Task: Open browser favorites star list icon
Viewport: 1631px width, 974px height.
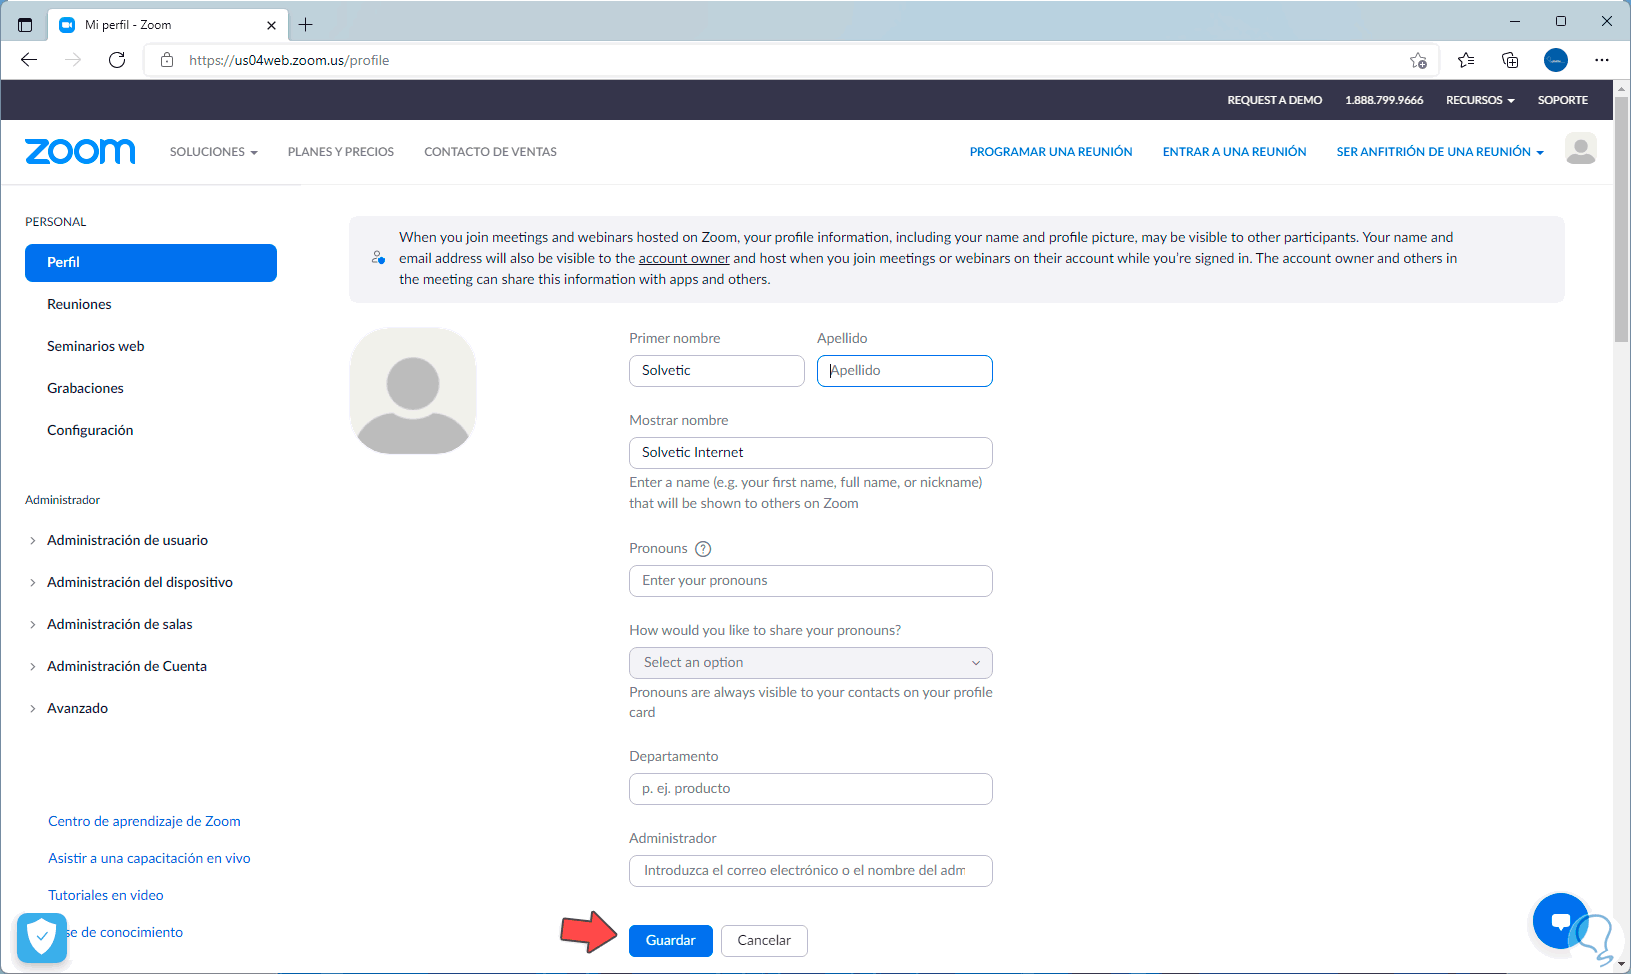Action: 1466,60
